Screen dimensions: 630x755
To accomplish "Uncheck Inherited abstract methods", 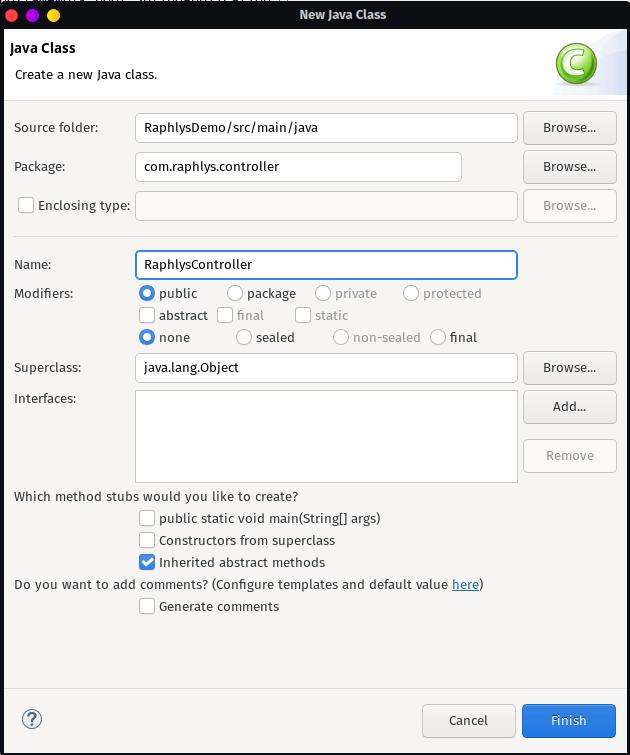I will (x=147, y=562).
